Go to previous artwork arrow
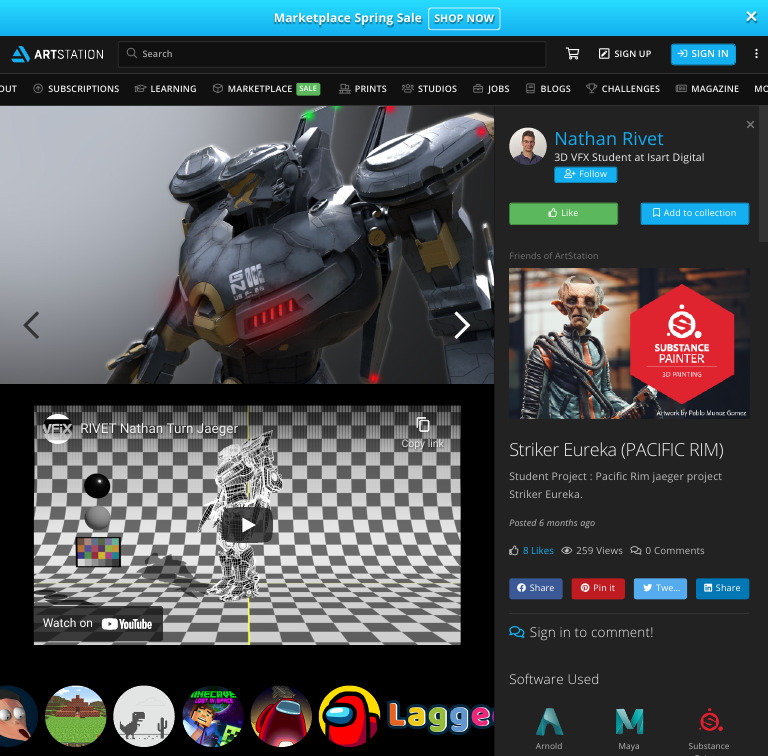The image size is (768, 756). pos(31,325)
